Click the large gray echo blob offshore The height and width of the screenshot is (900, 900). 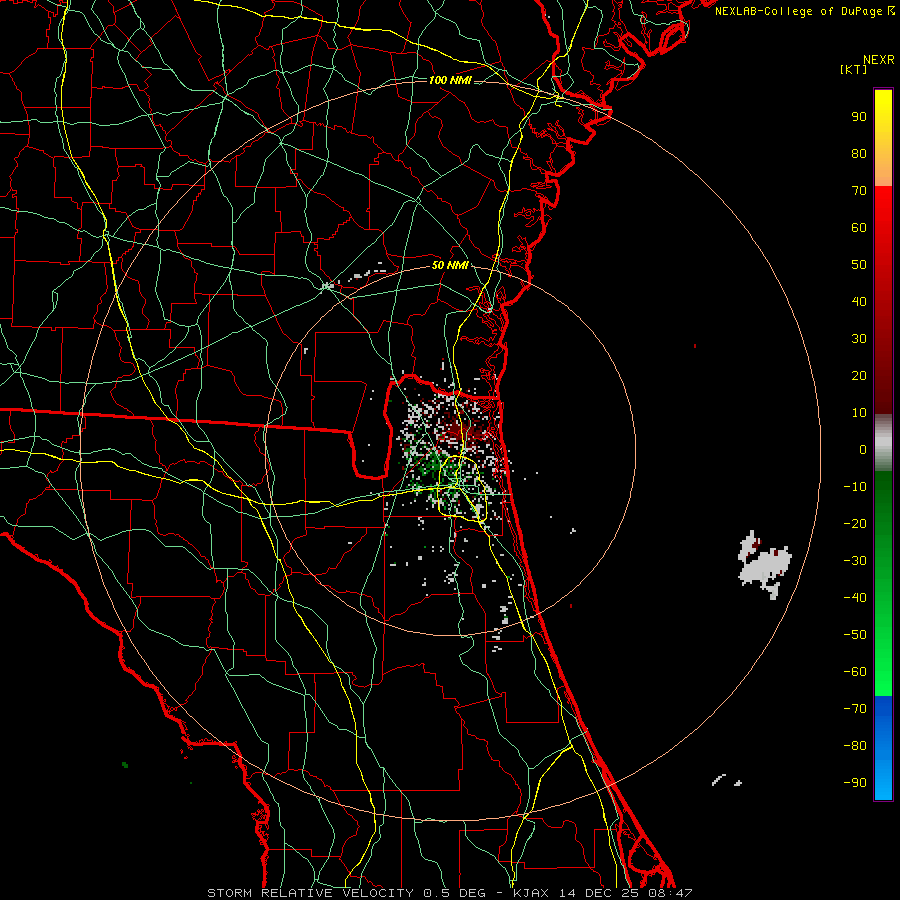point(765,565)
